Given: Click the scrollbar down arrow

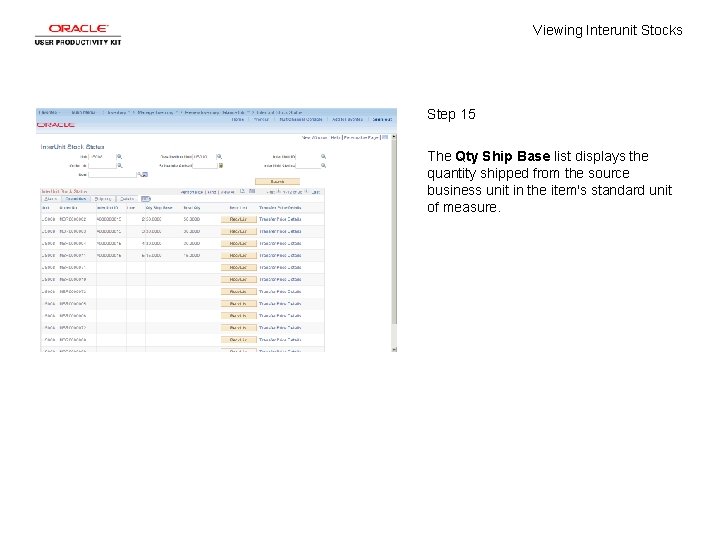Looking at the screenshot, I should 394,349.
